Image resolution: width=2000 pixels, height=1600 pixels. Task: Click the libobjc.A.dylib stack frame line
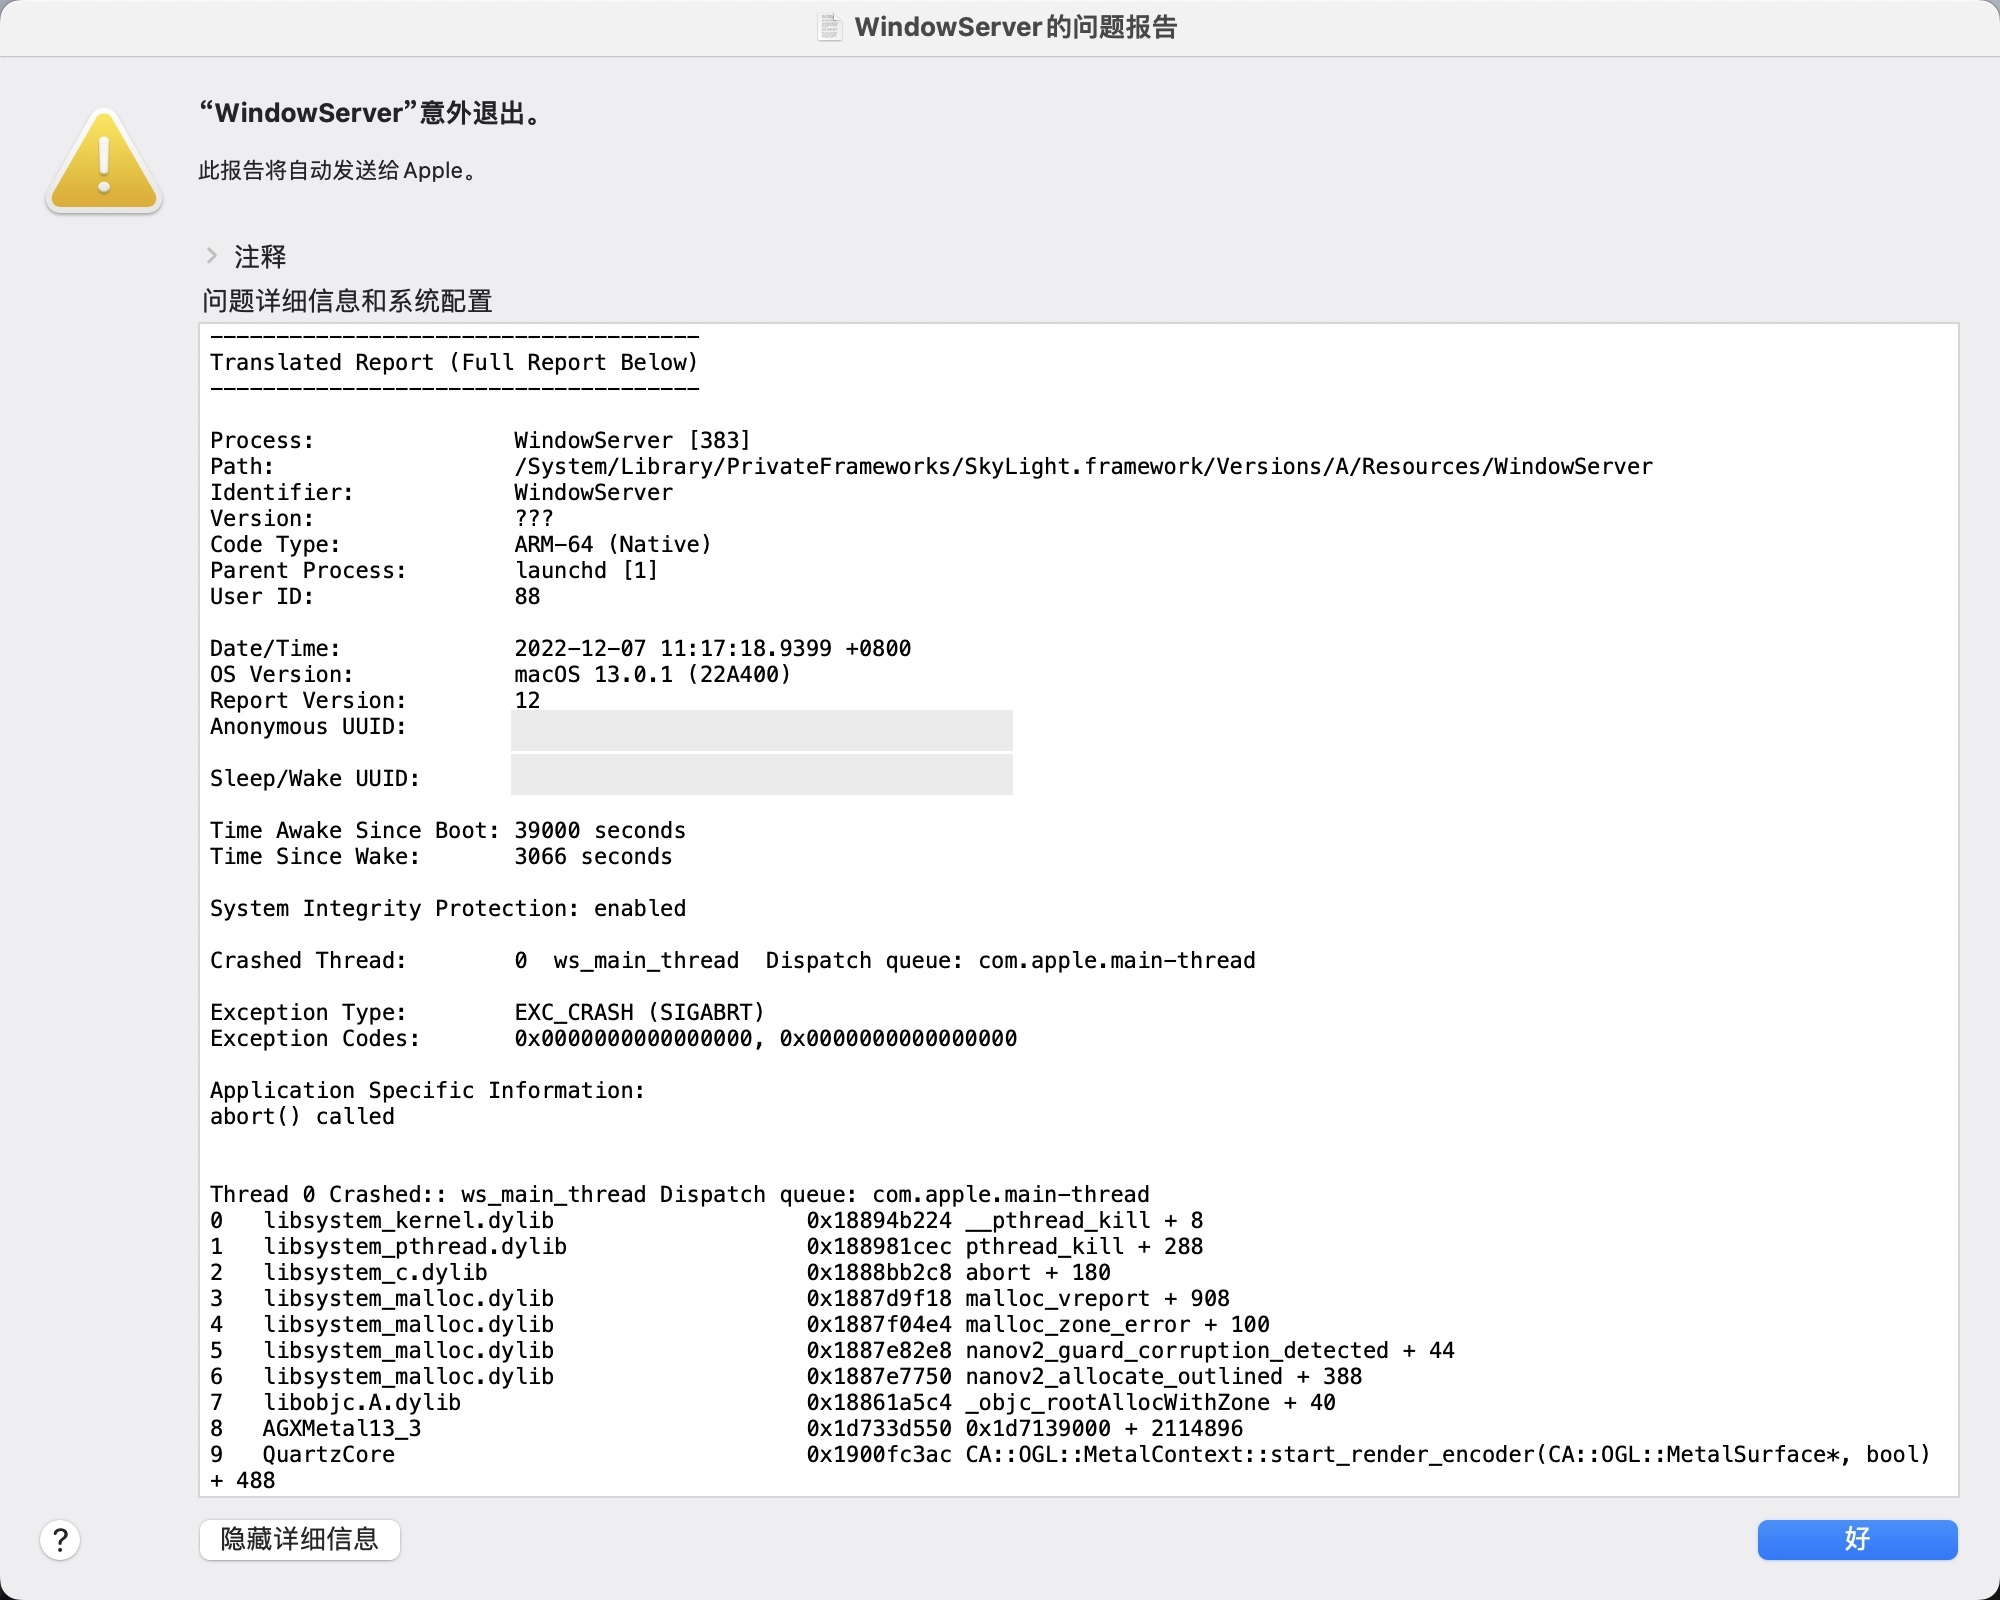[x=362, y=1402]
